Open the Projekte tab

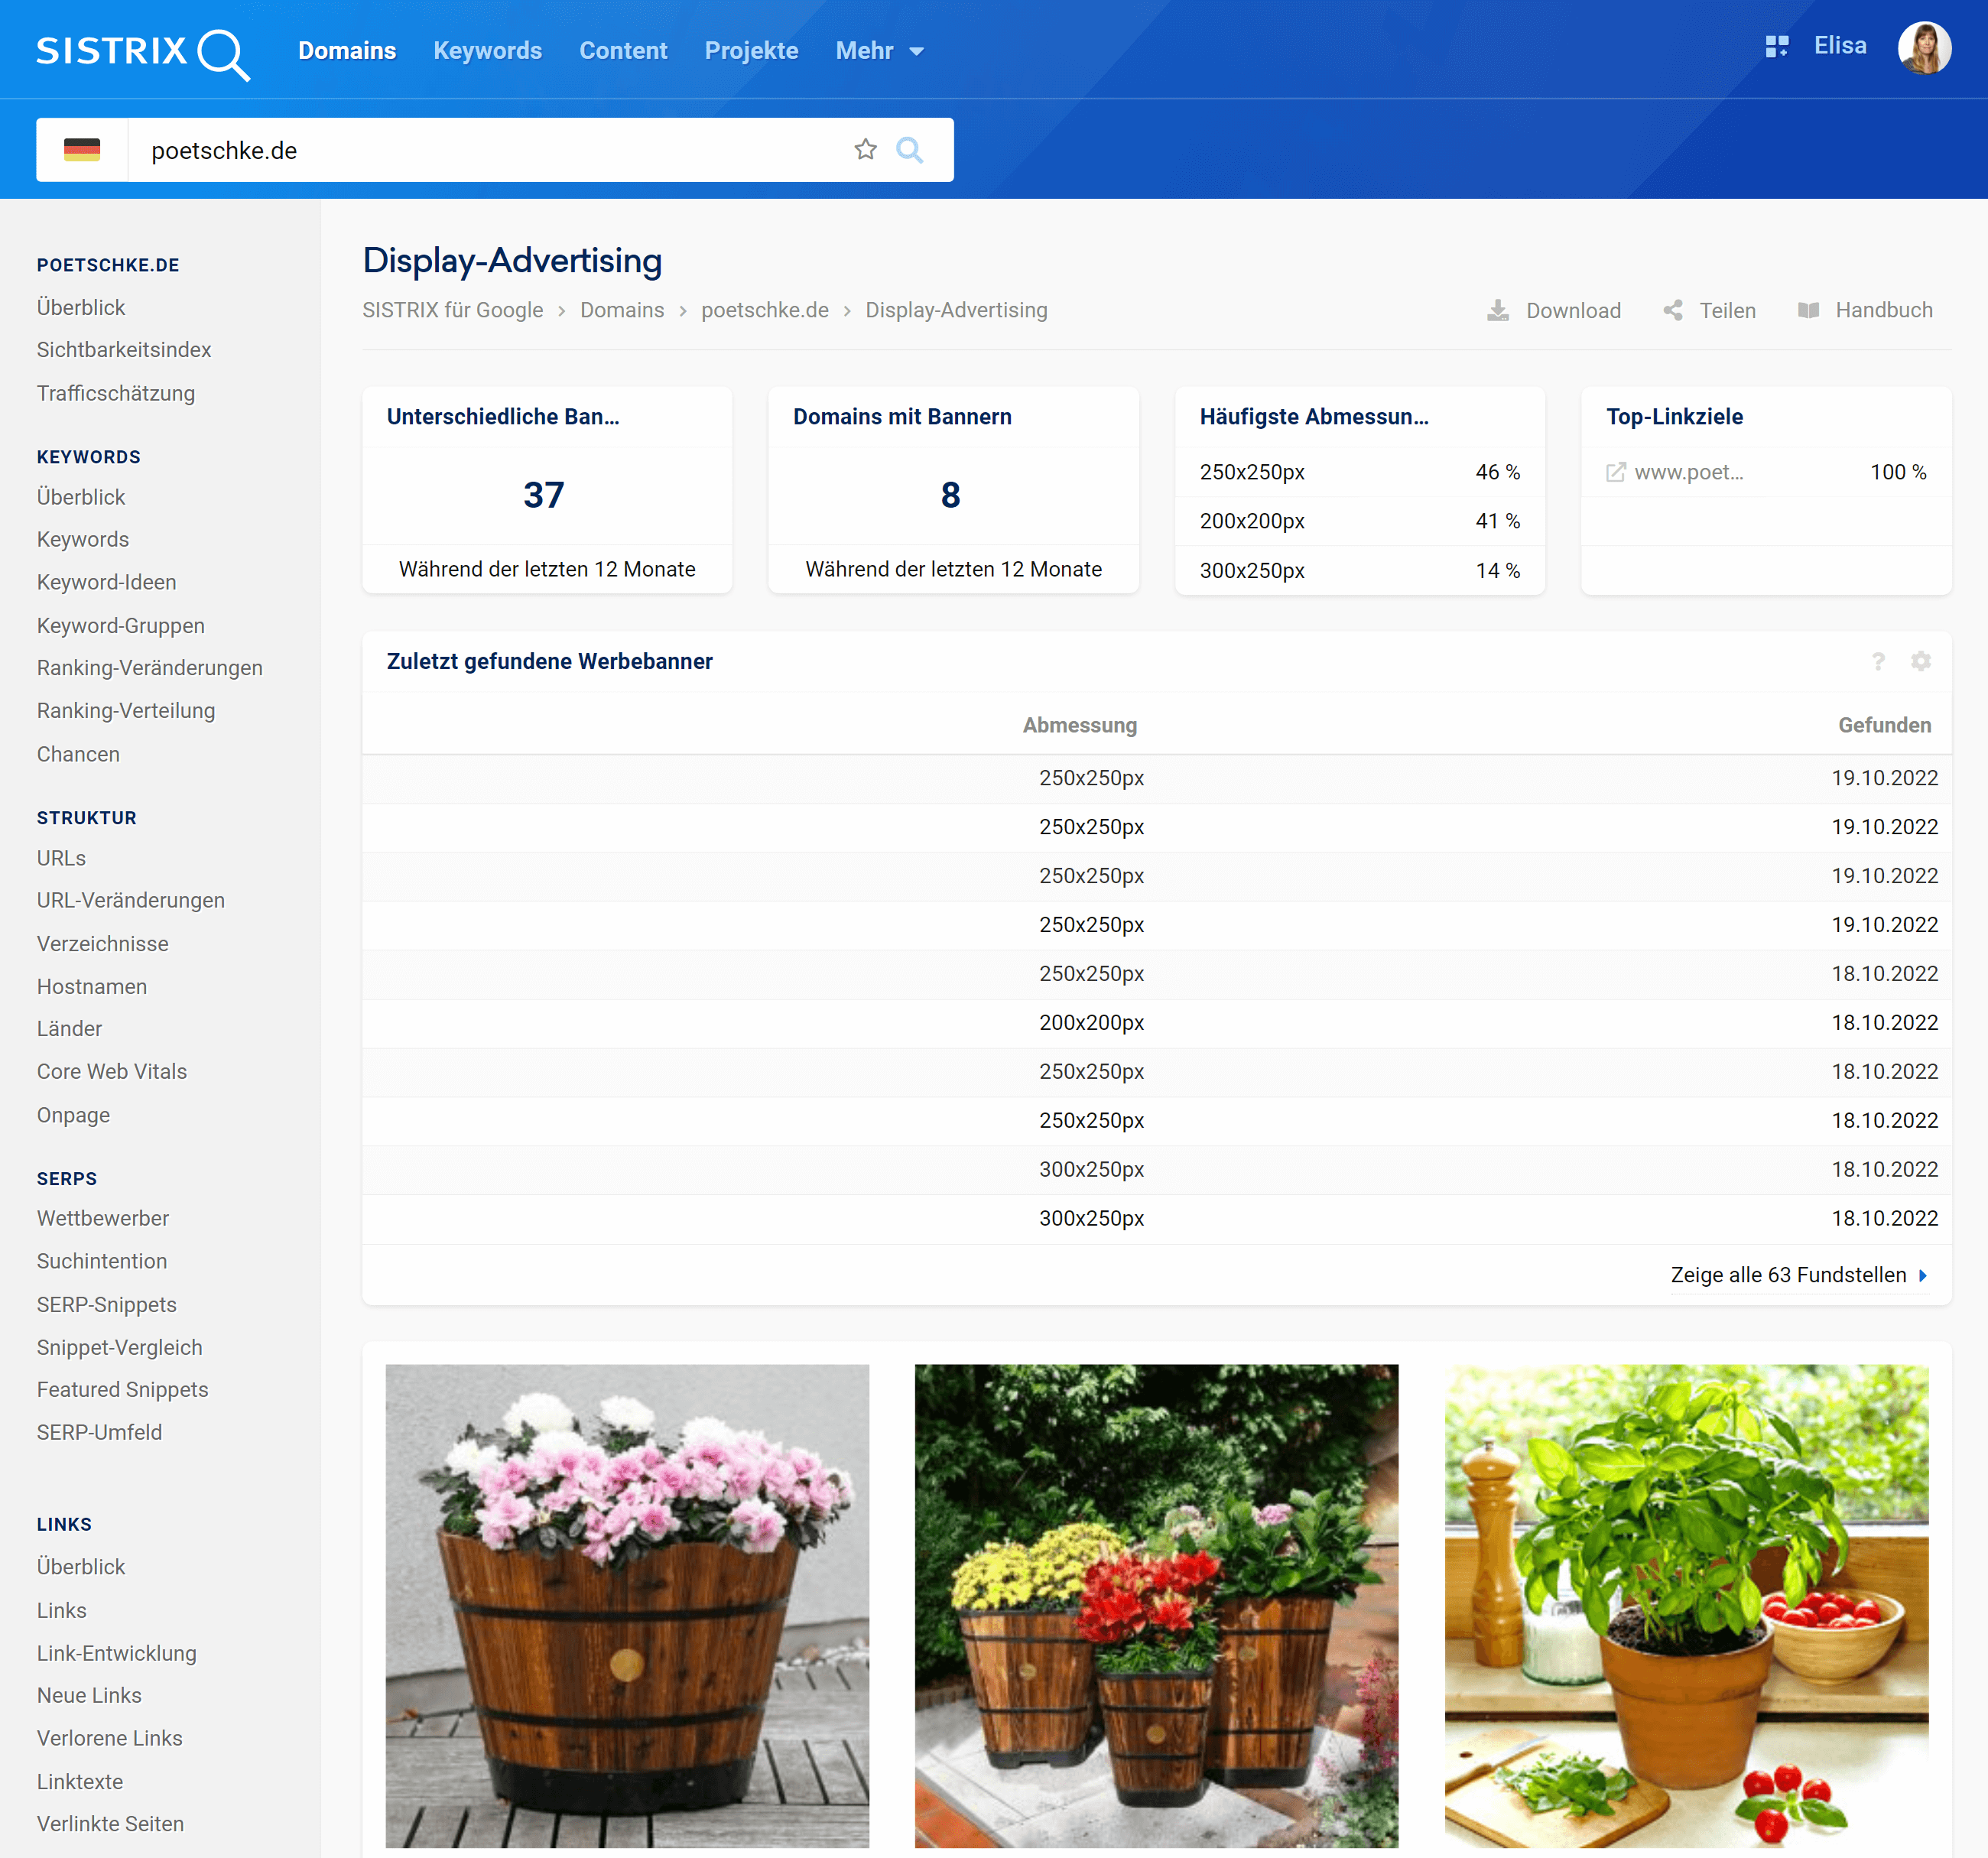tap(751, 51)
